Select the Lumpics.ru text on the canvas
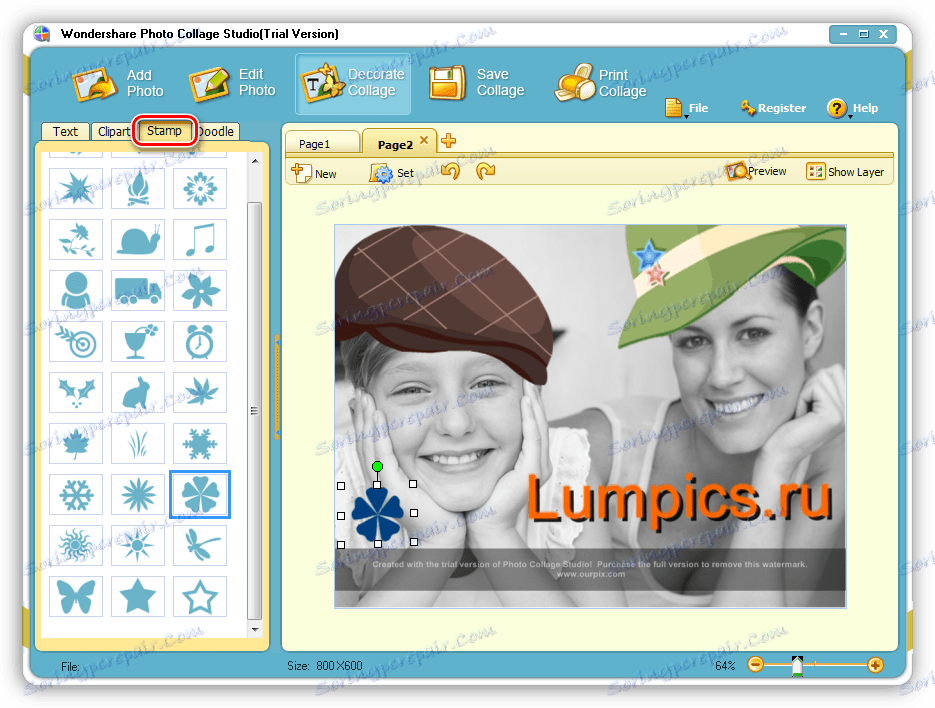The width and height of the screenshot is (935, 708). (679, 500)
